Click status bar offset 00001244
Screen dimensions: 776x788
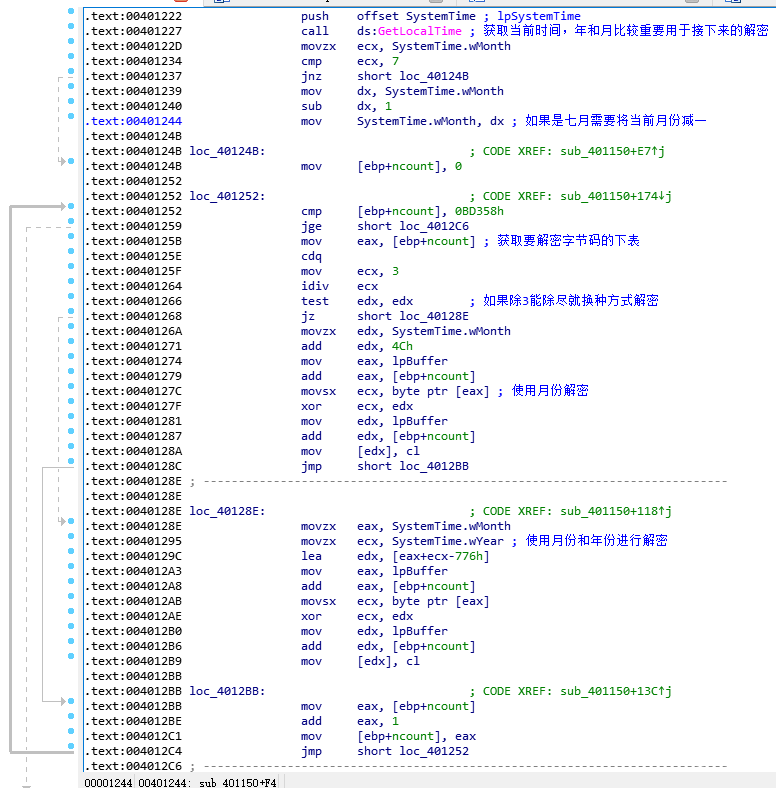click(x=108, y=782)
